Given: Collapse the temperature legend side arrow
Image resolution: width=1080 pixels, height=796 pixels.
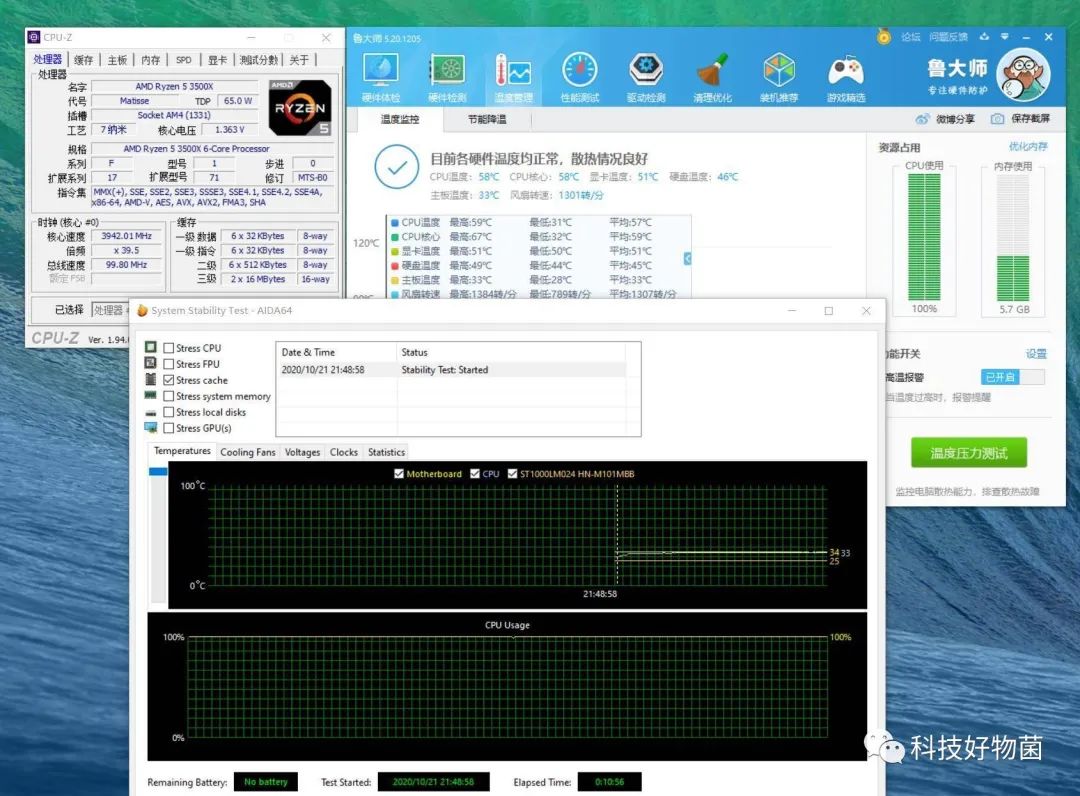Looking at the screenshot, I should (x=687, y=258).
